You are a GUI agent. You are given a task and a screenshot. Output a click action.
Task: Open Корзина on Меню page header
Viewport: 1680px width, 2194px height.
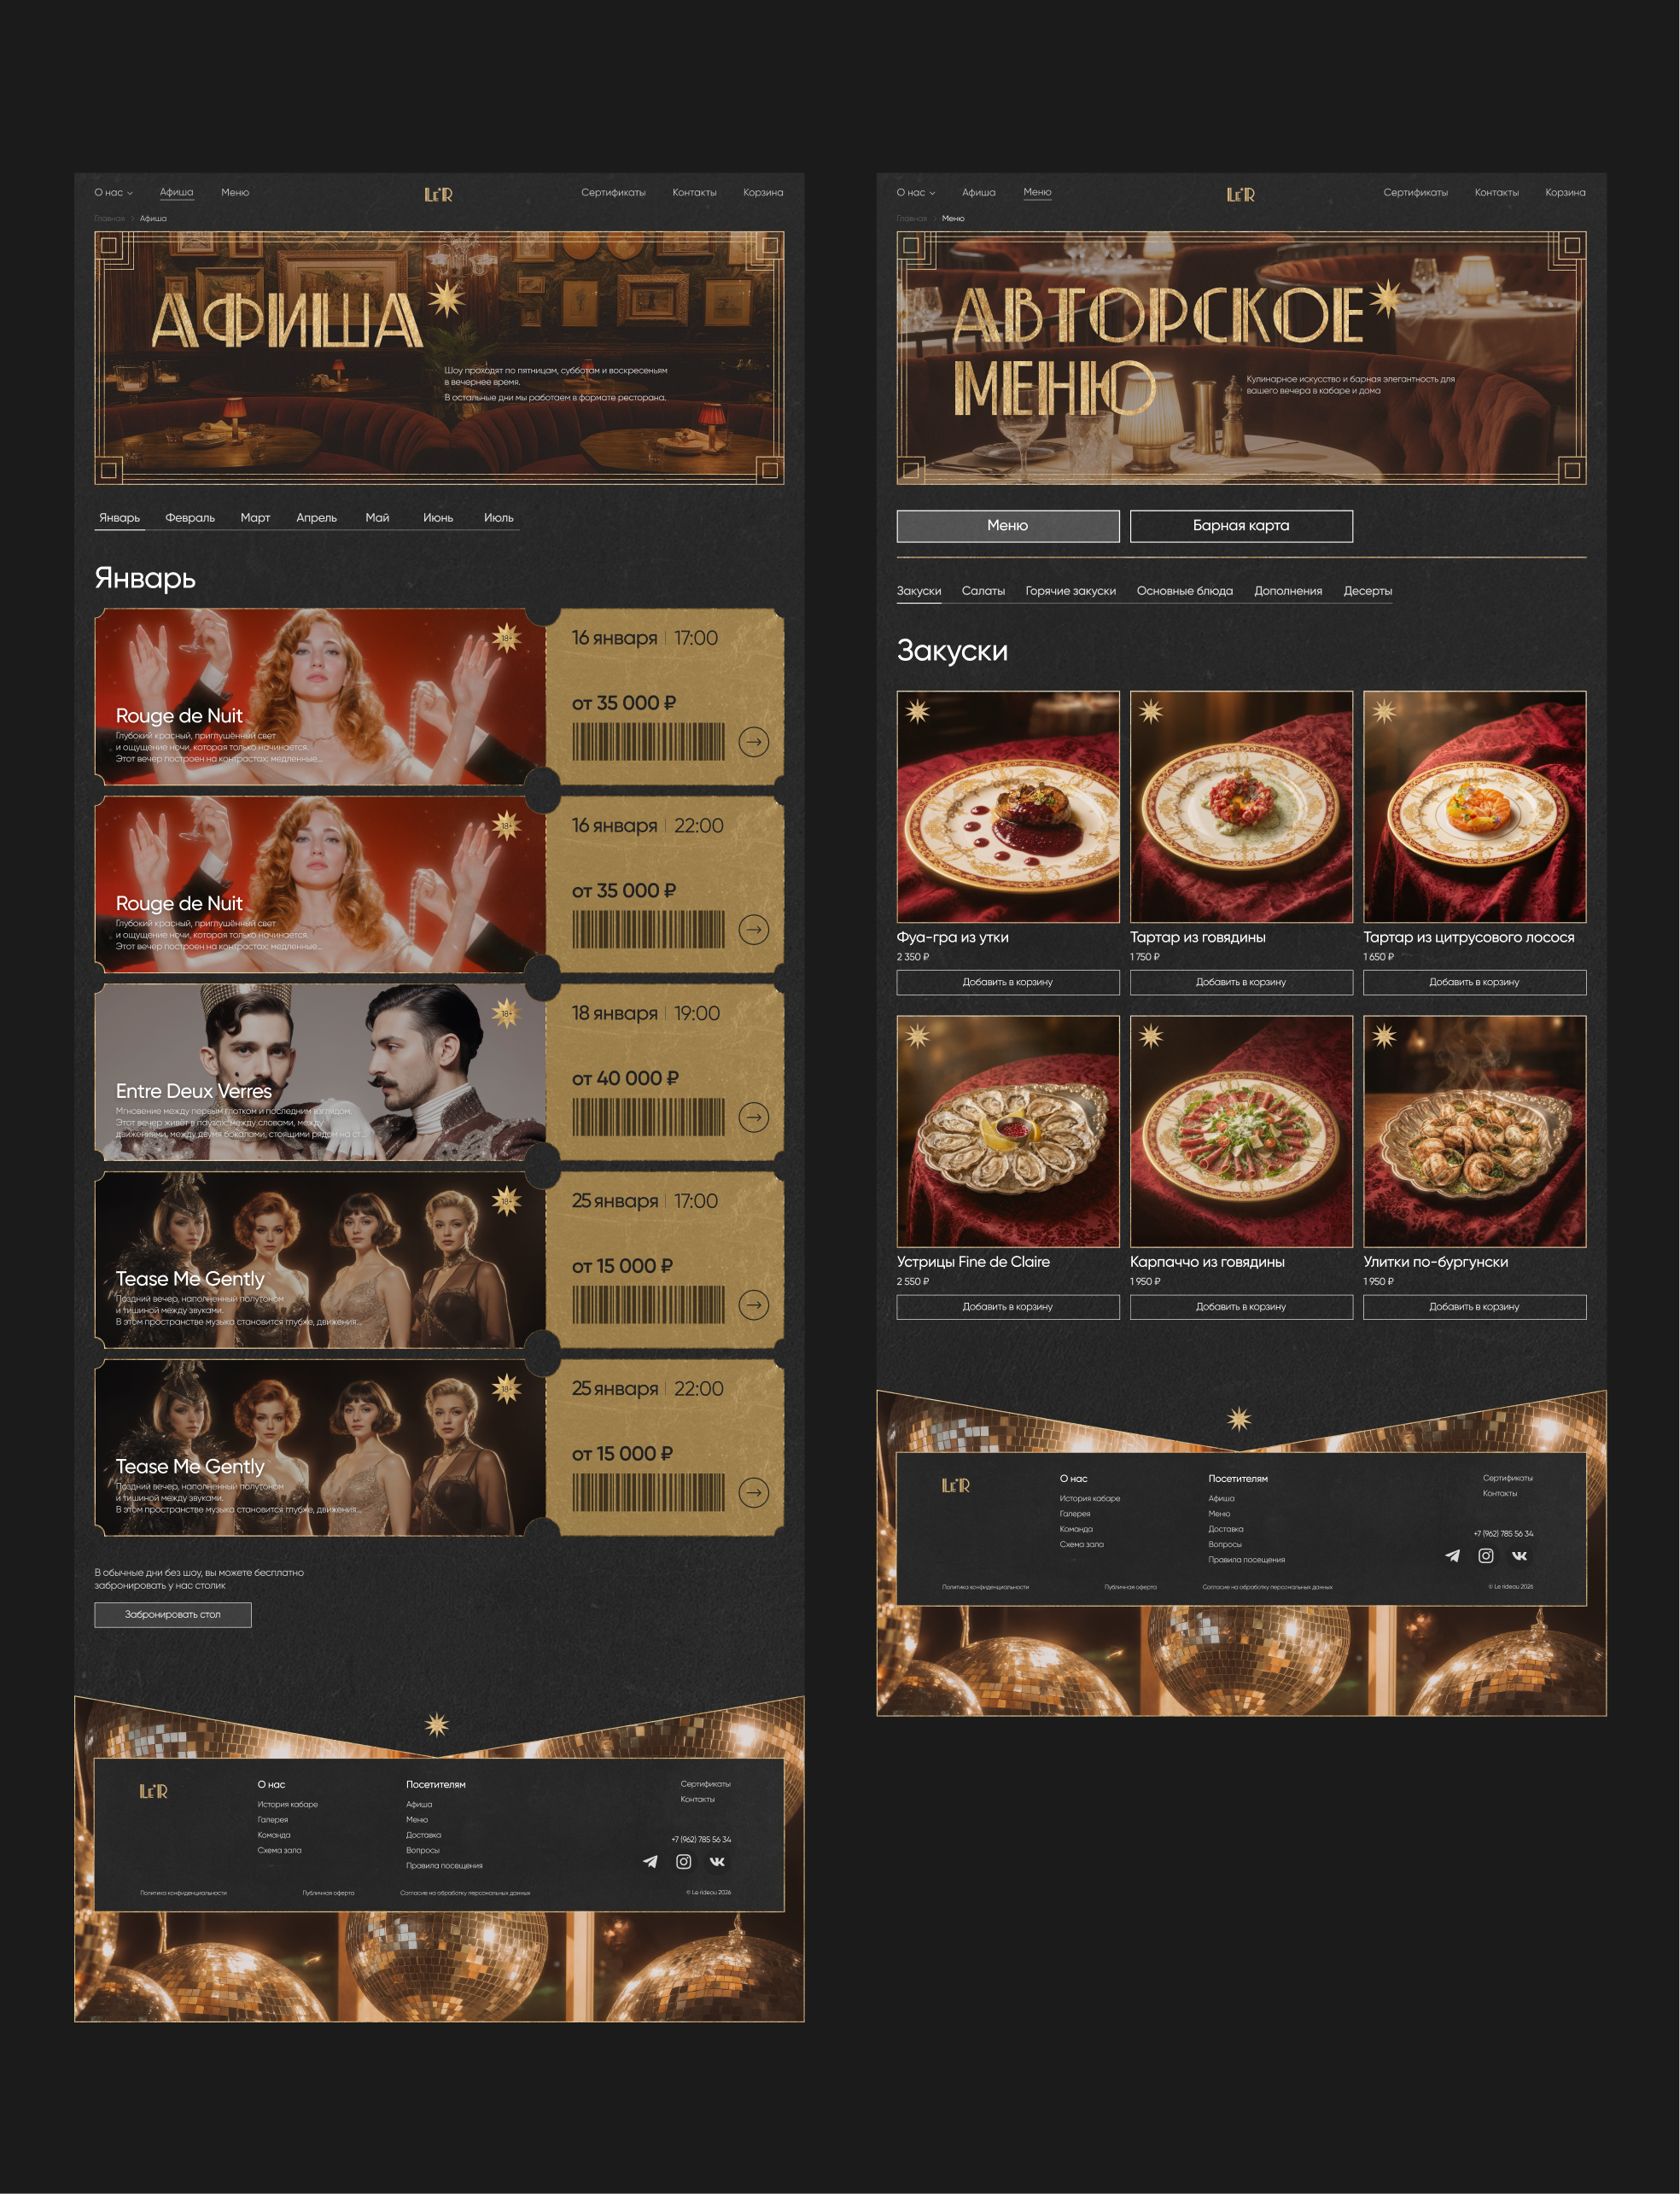coord(1565,193)
